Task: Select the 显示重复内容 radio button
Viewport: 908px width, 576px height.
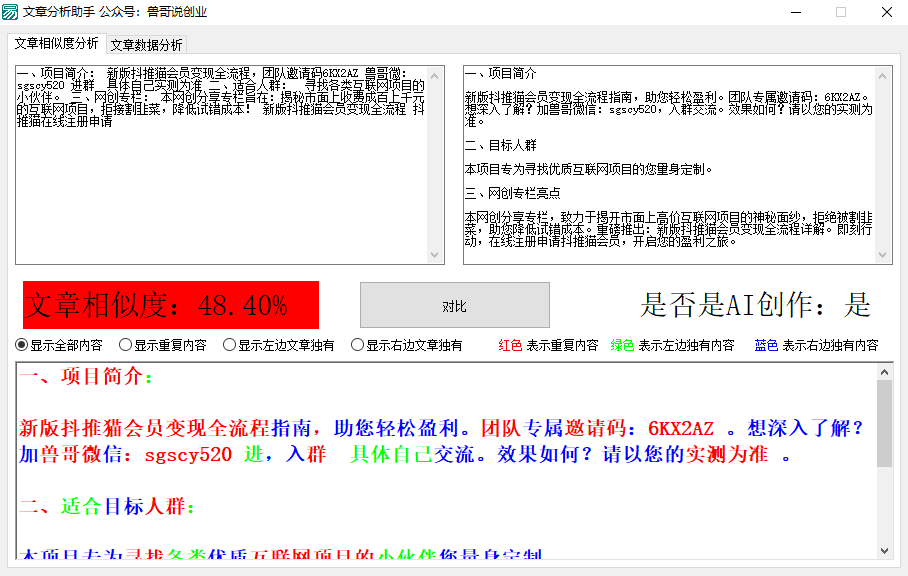Action: click(x=124, y=345)
